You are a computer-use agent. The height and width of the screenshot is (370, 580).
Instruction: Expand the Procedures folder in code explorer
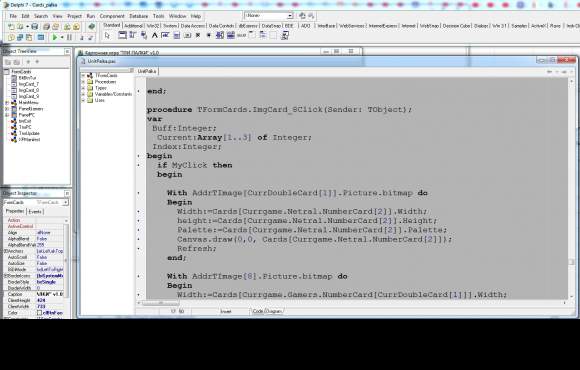click(x=83, y=82)
